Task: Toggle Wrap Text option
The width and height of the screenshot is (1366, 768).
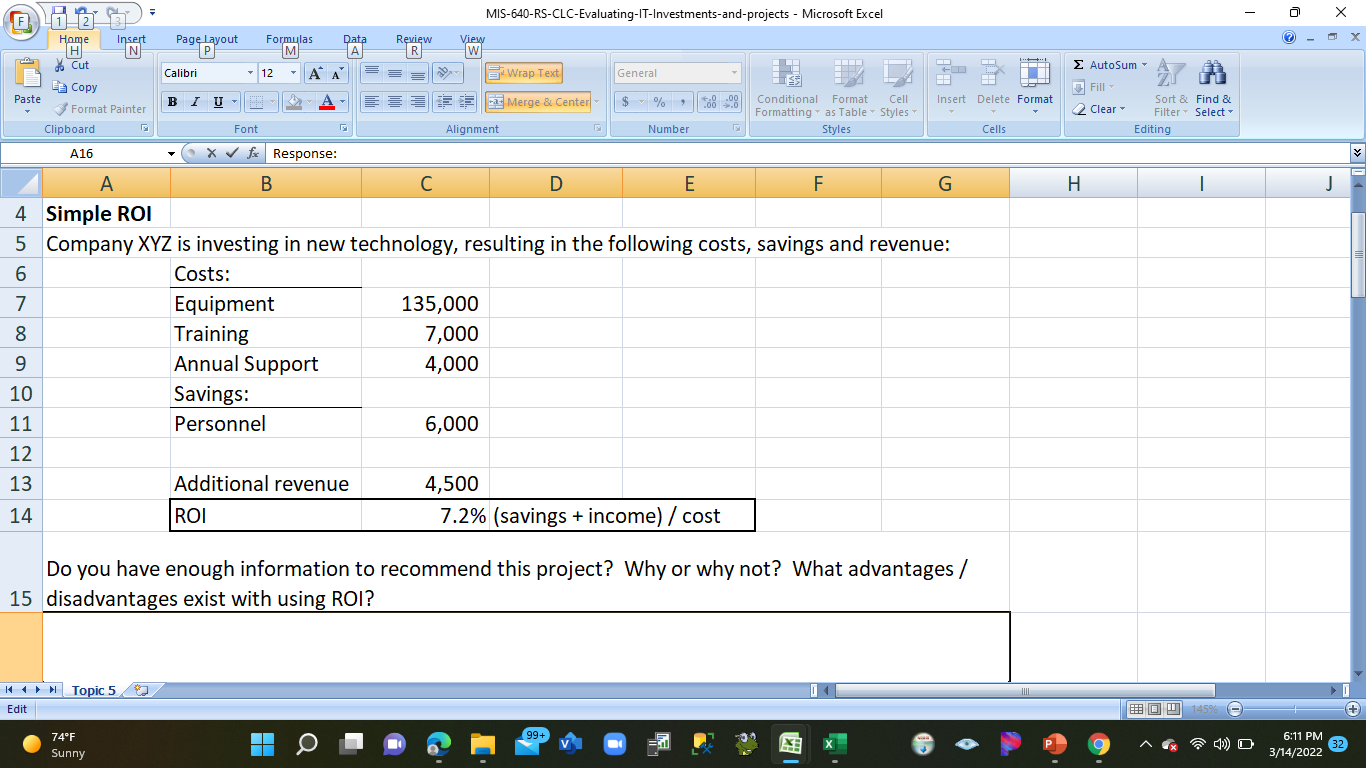Action: coord(523,73)
